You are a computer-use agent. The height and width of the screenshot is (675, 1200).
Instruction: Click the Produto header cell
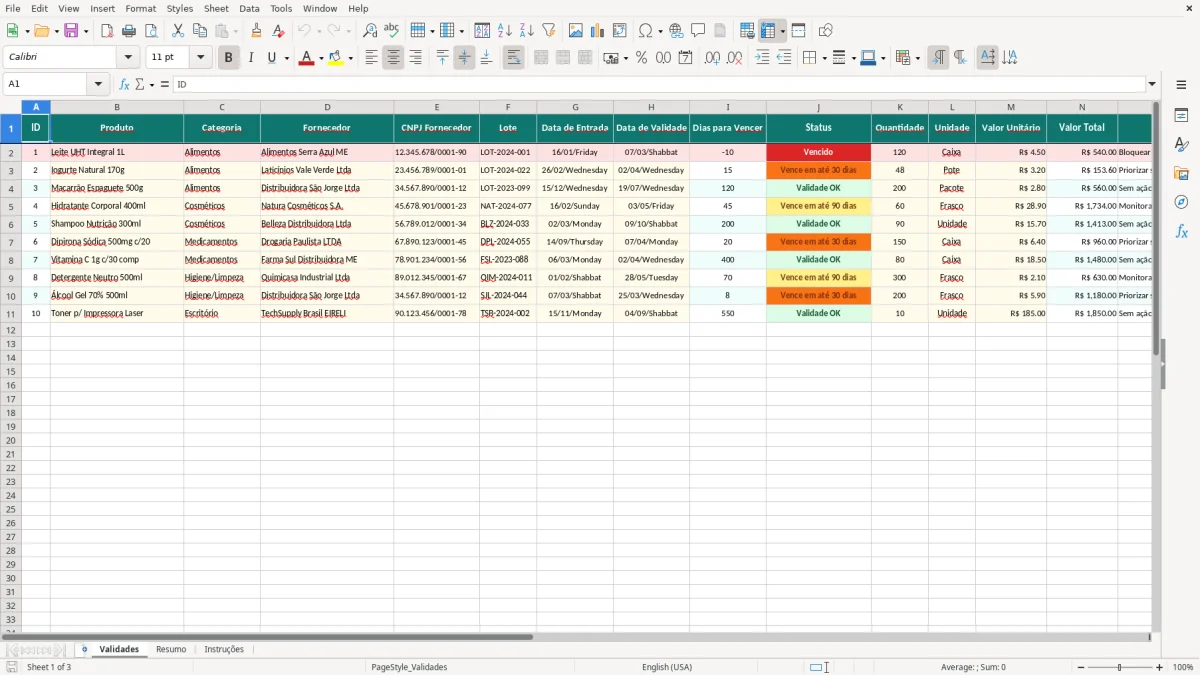pos(117,128)
